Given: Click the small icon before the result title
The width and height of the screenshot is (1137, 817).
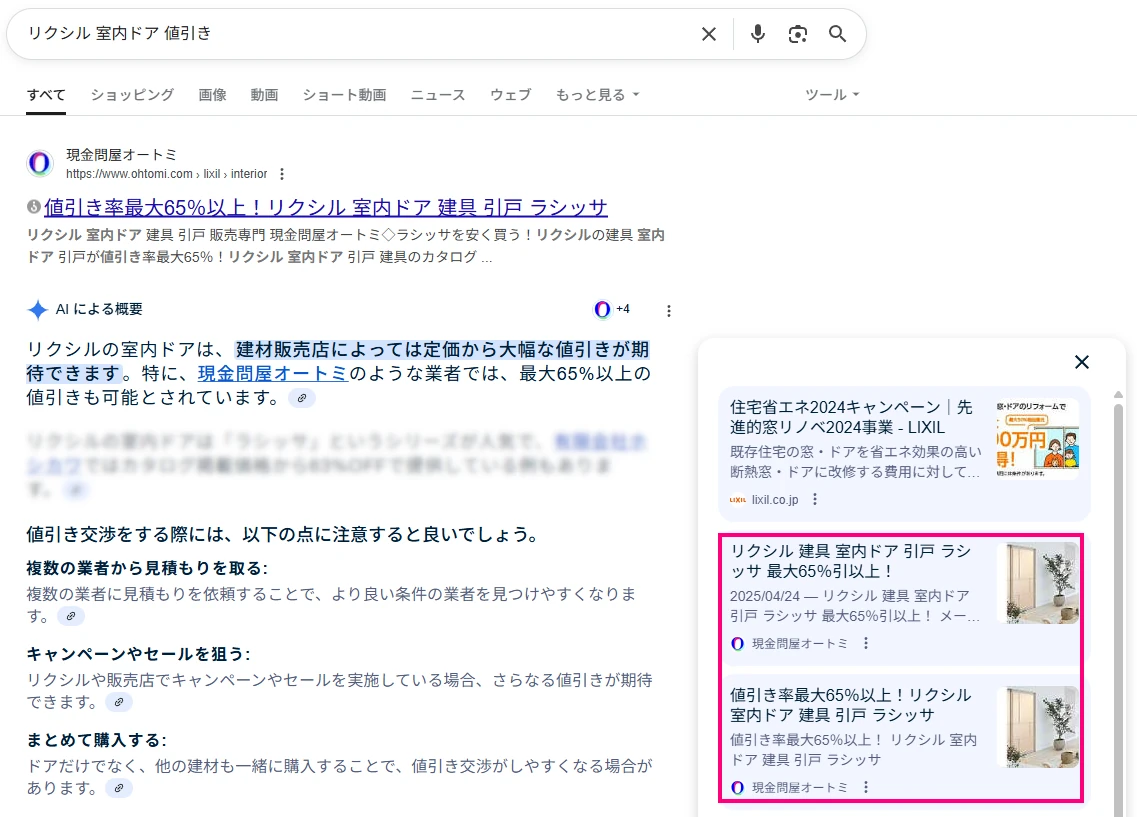Looking at the screenshot, I should 33,207.
